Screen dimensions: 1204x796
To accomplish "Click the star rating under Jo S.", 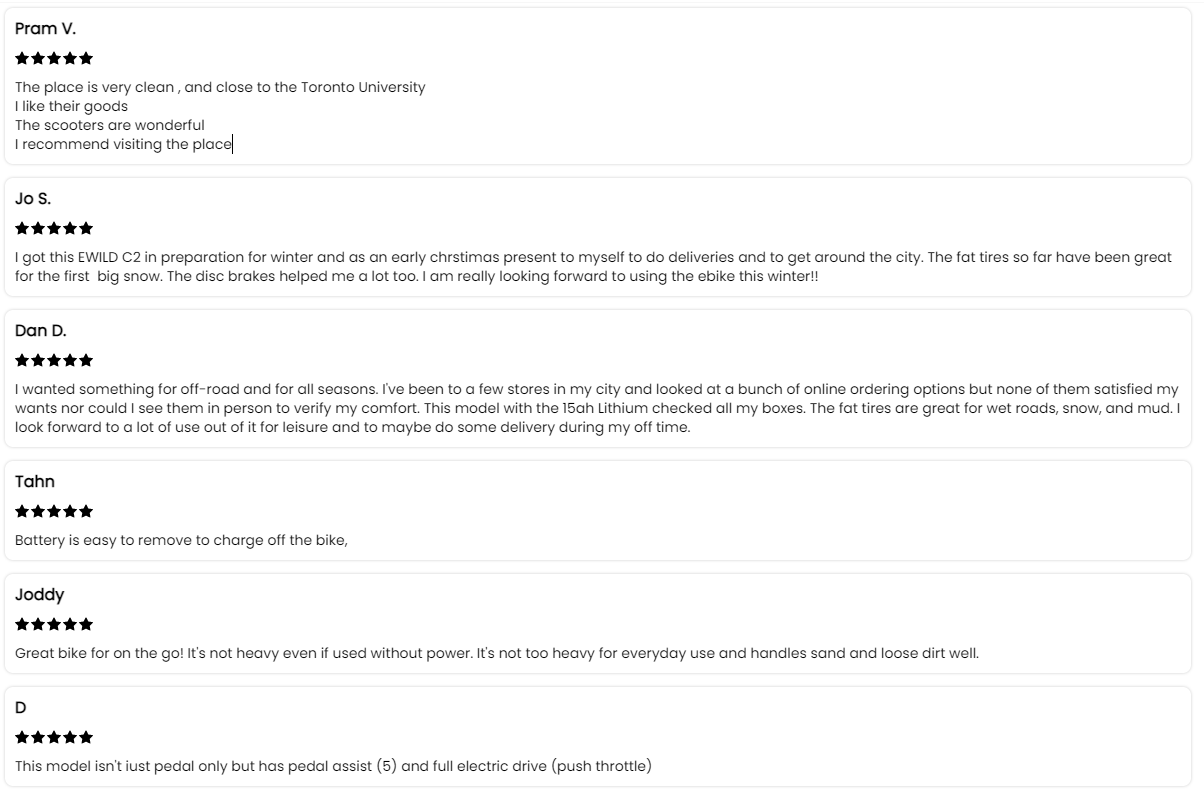I will pyautogui.click(x=54, y=228).
